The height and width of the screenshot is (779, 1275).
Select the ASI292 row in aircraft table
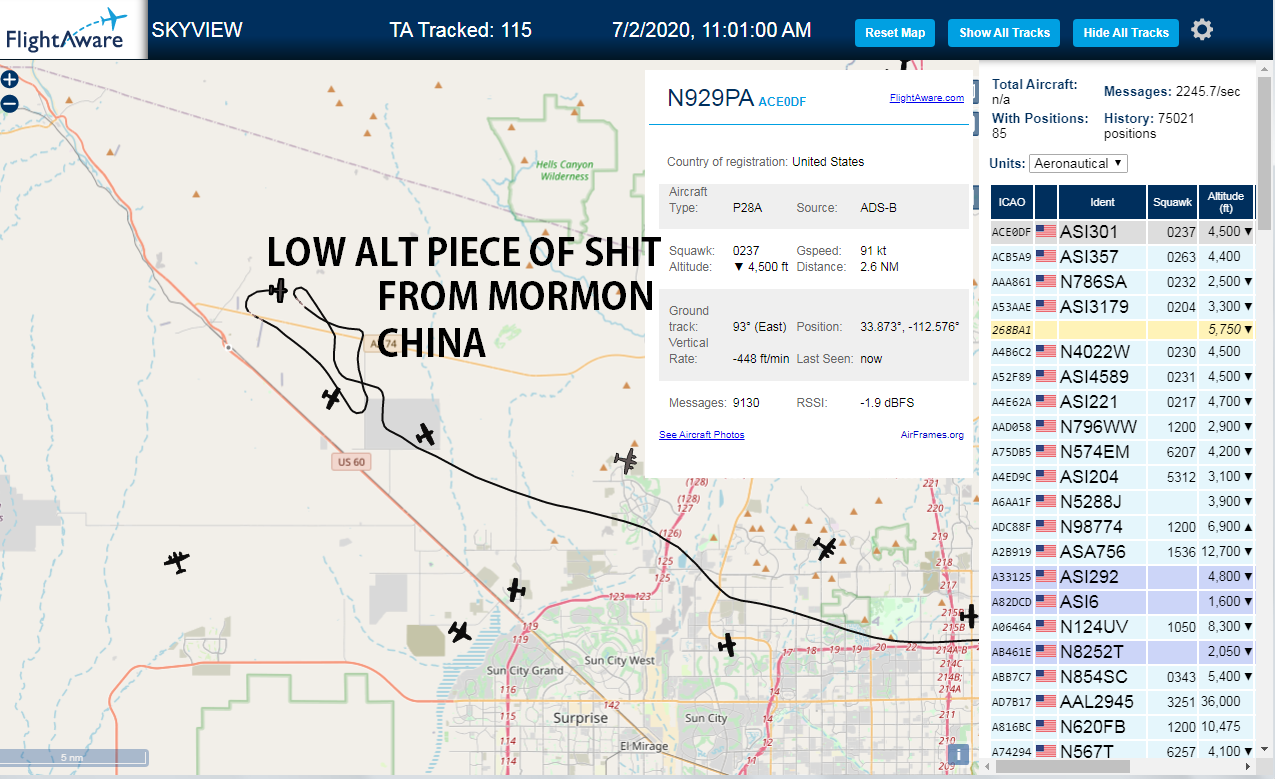tap(1122, 577)
